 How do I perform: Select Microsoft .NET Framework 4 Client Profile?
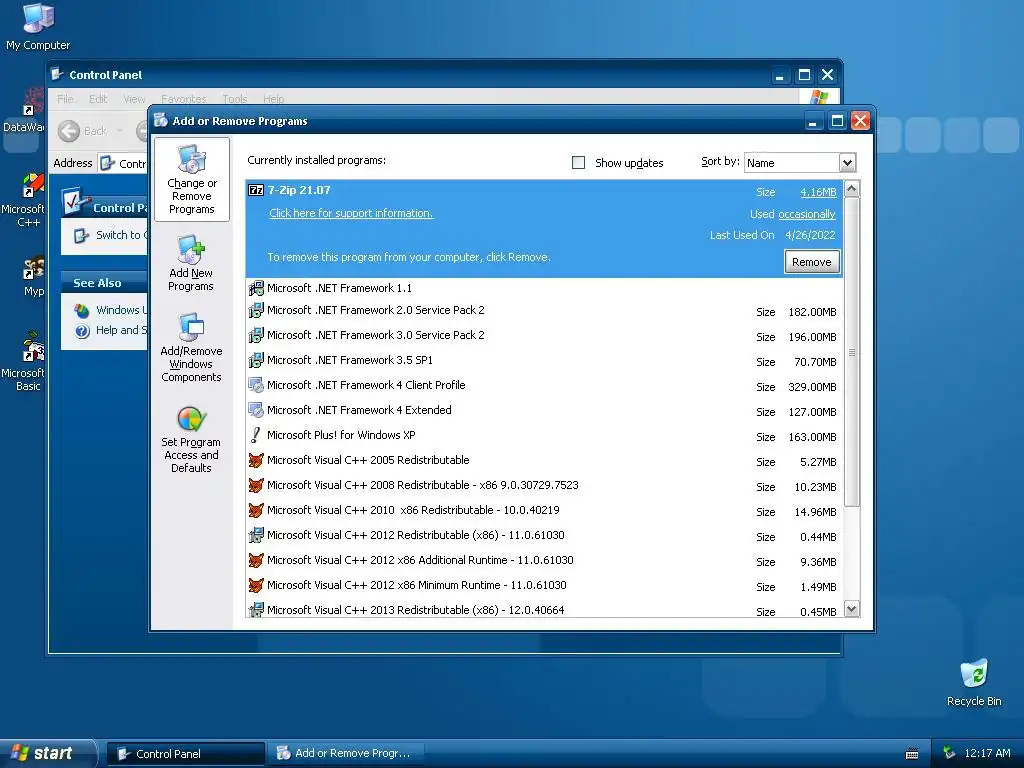click(x=544, y=386)
